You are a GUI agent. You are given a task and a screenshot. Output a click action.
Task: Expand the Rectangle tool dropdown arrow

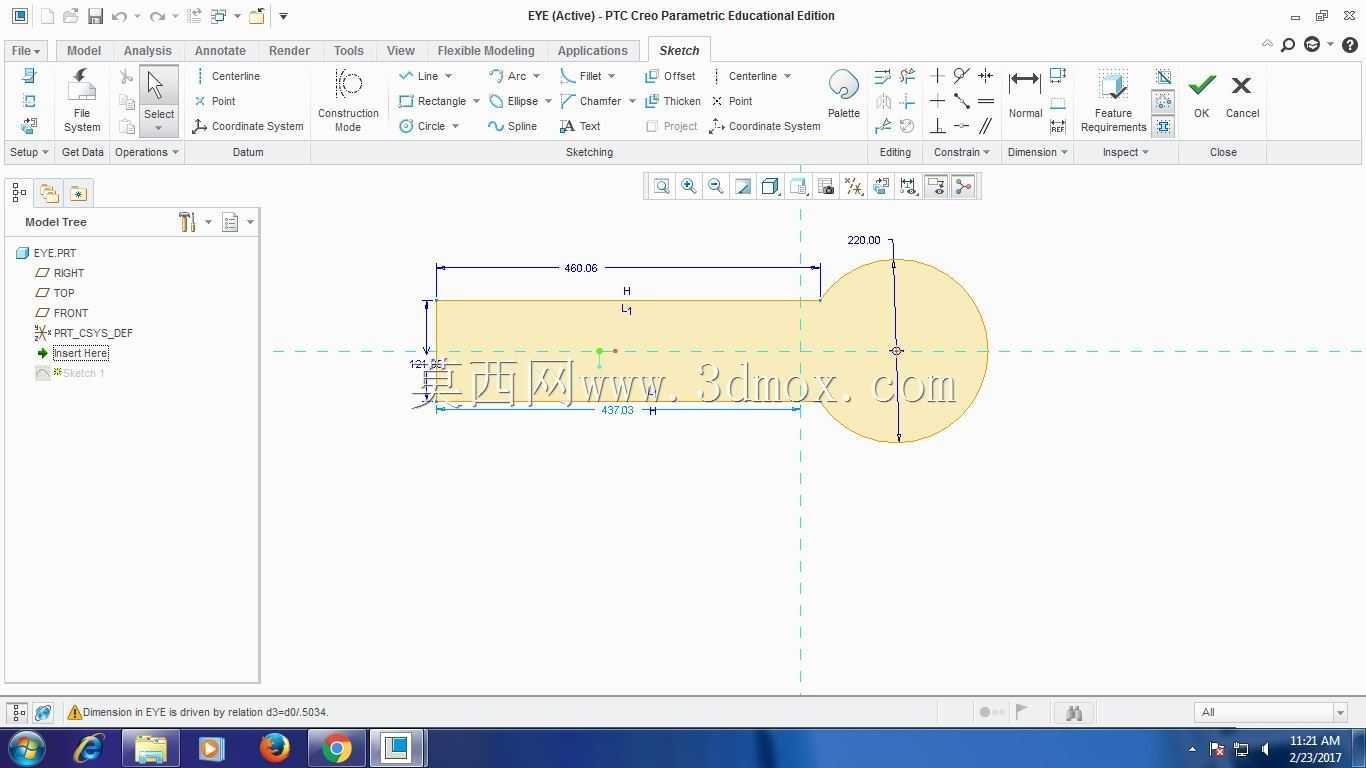tap(476, 101)
